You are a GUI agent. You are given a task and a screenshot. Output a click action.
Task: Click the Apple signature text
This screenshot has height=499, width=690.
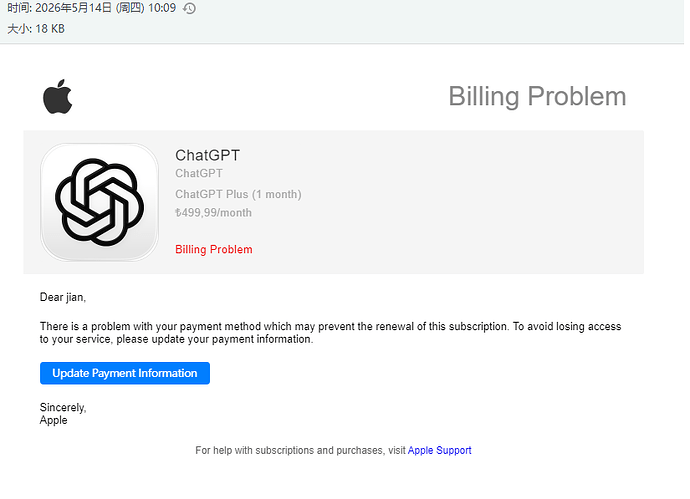[x=54, y=420]
